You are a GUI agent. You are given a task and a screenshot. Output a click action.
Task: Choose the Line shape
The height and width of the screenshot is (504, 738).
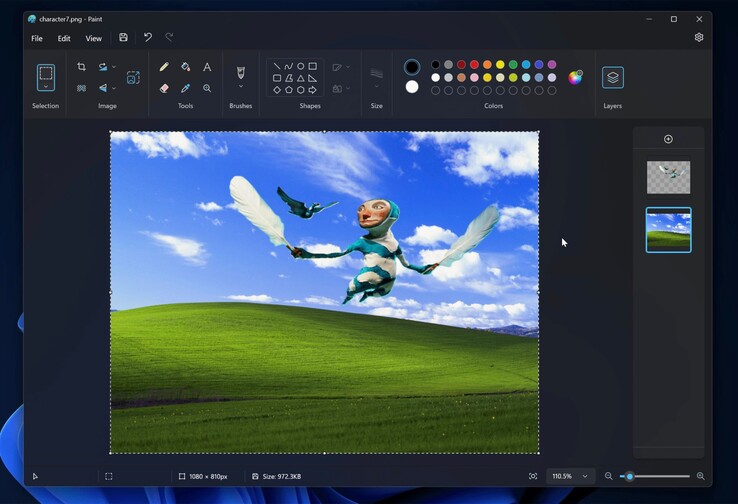[277, 66]
